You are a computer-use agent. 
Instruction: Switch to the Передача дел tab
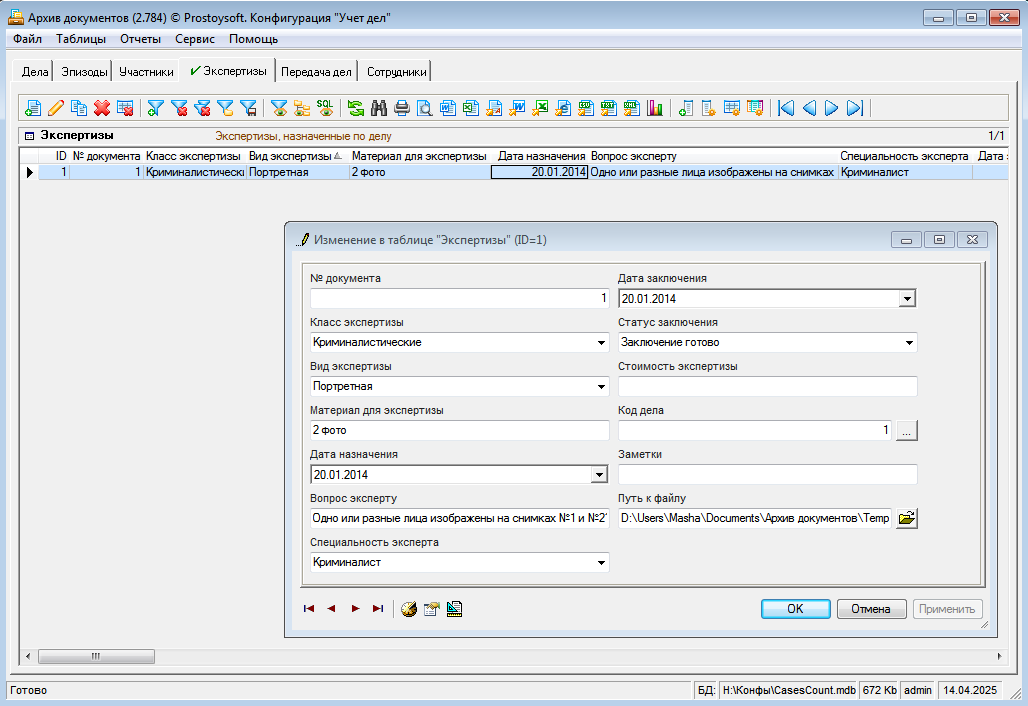(316, 72)
